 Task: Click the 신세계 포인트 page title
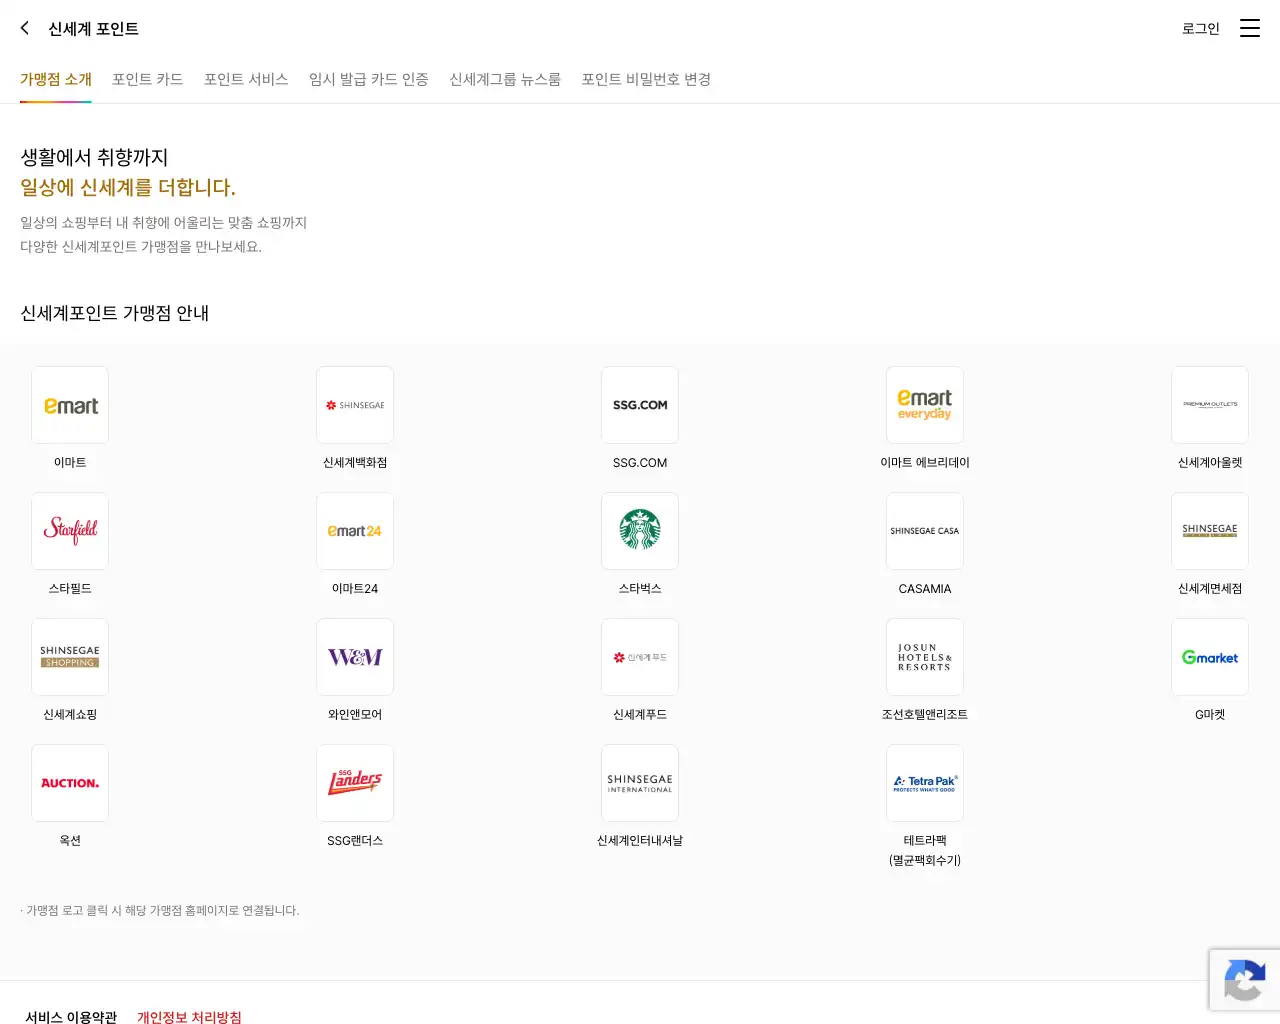pyautogui.click(x=94, y=29)
